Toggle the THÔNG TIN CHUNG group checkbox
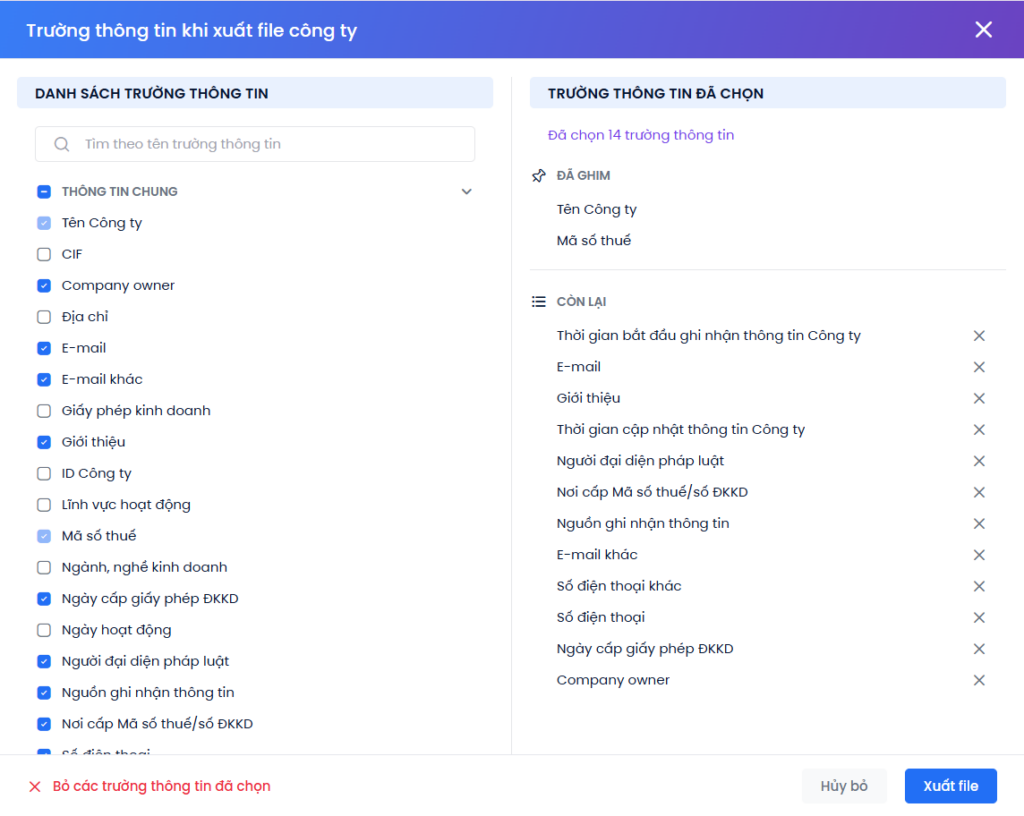This screenshot has height=816, width=1024. (44, 191)
